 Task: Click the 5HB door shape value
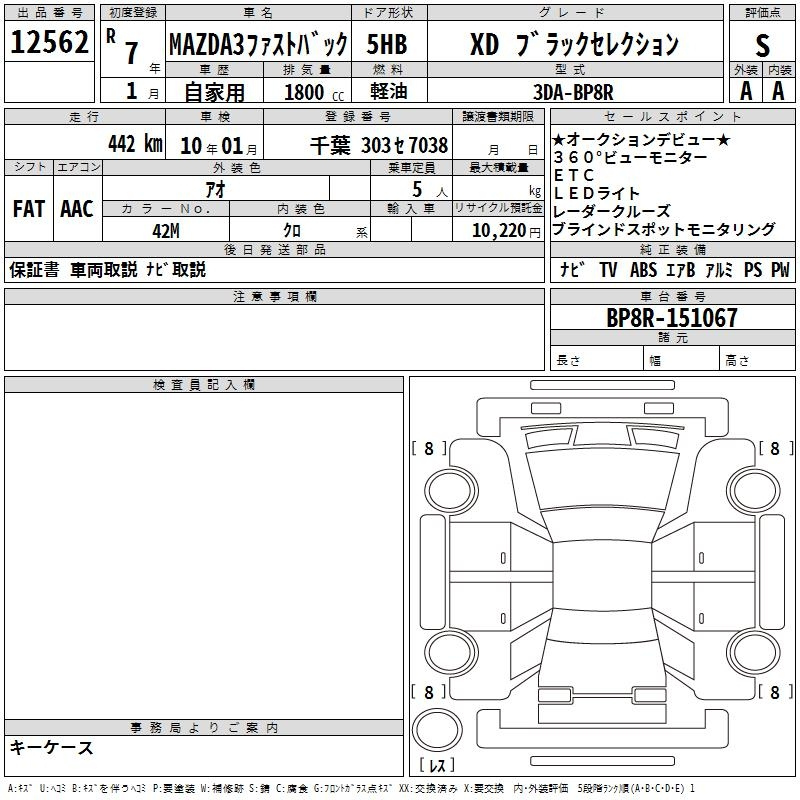tap(389, 44)
